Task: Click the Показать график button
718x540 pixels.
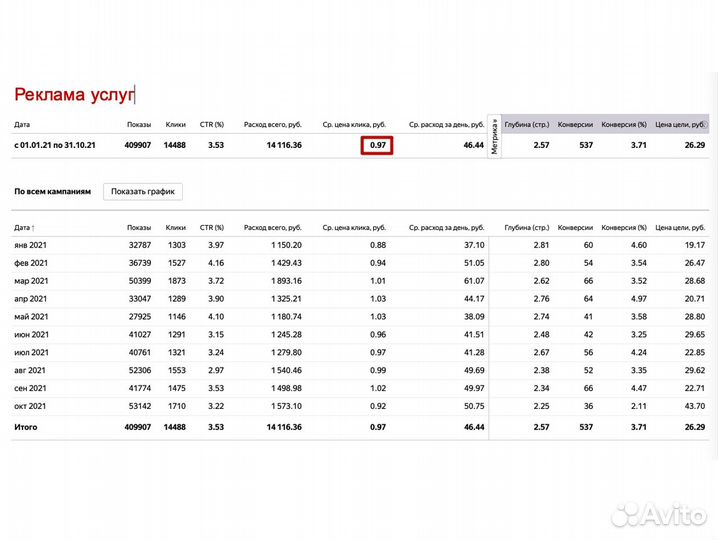Action: (143, 191)
